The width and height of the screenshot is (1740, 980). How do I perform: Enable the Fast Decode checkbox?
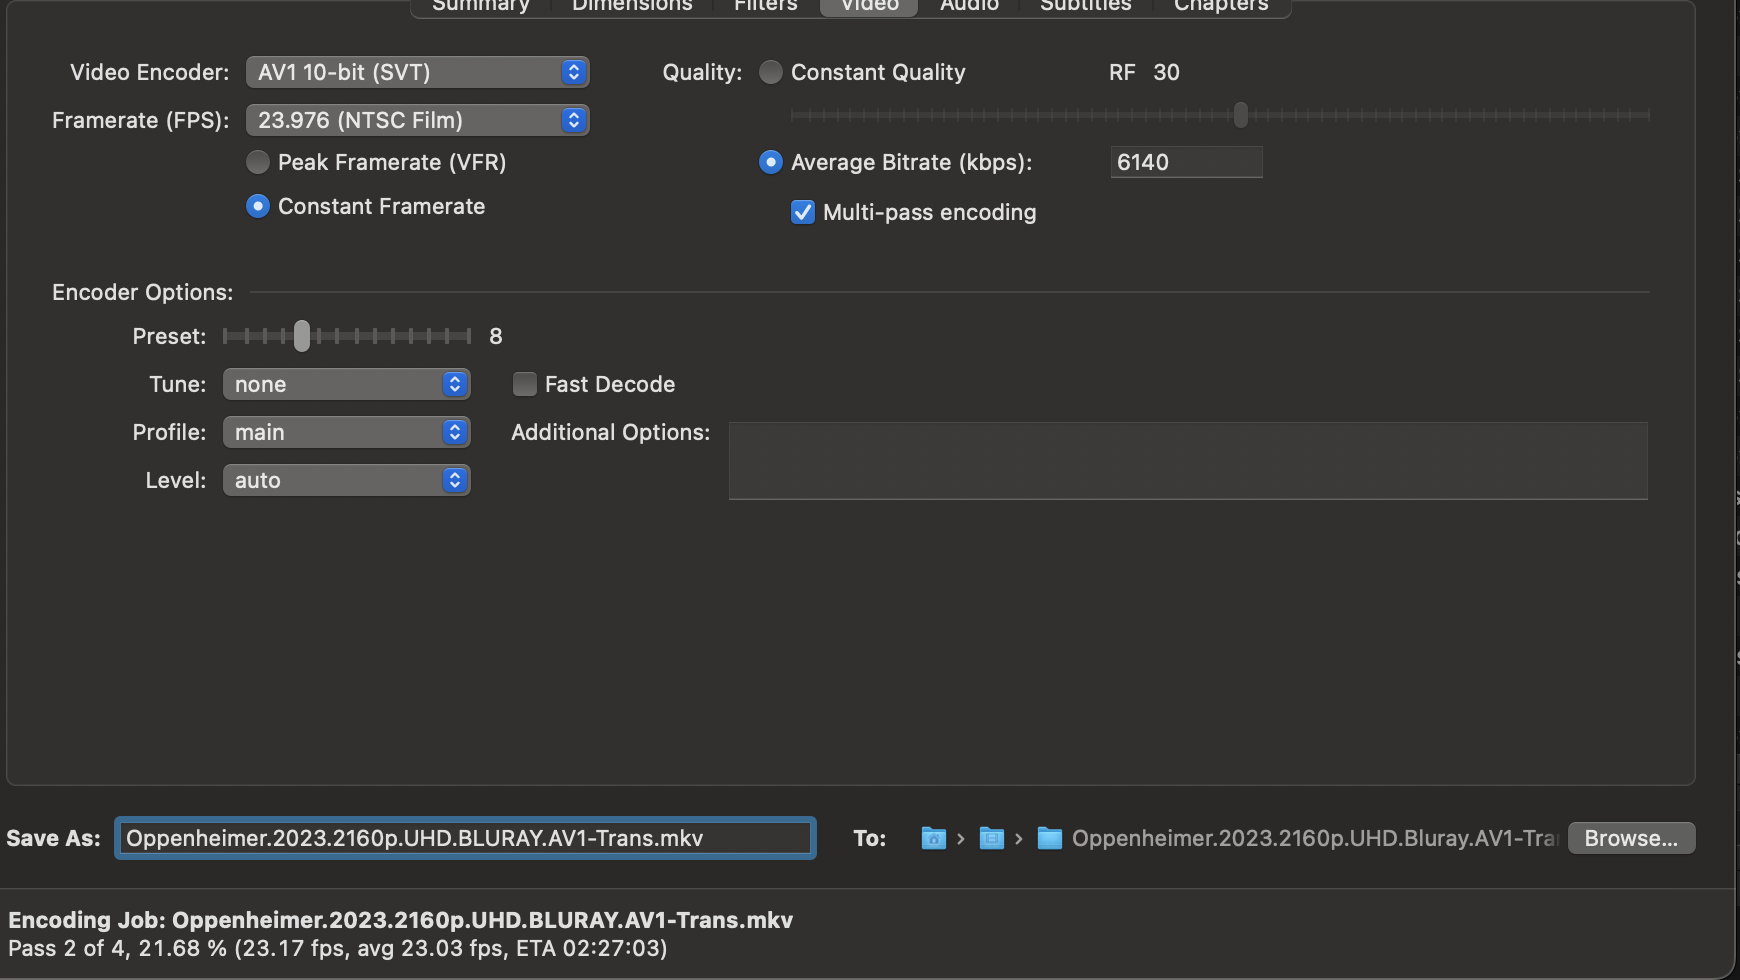525,384
